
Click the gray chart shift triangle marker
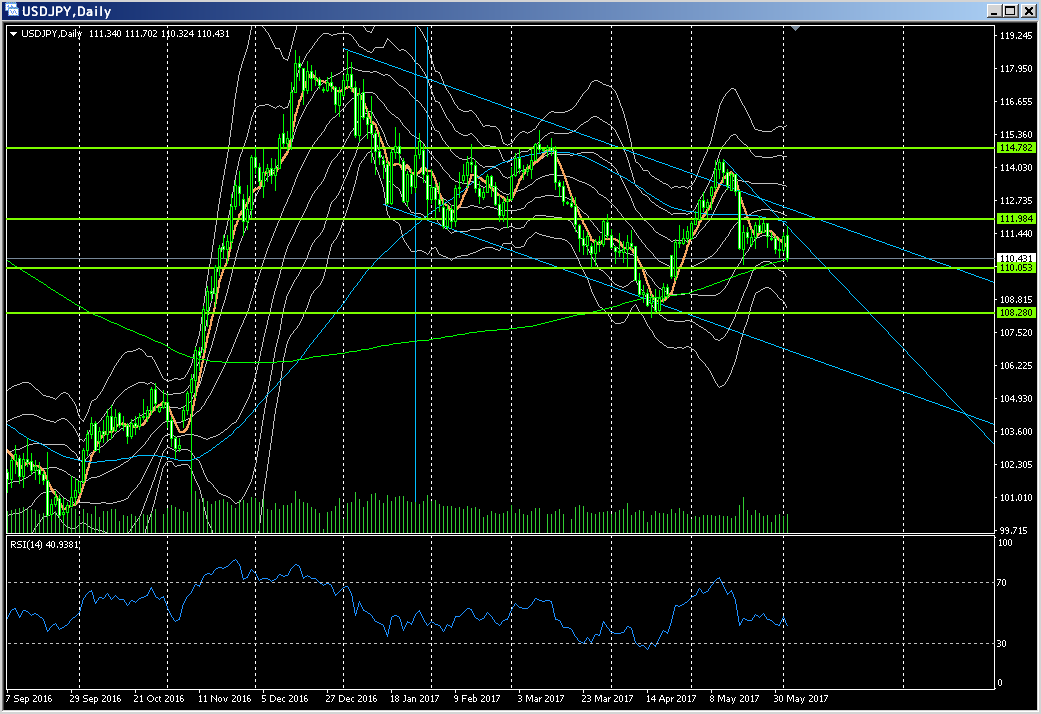pos(795,30)
